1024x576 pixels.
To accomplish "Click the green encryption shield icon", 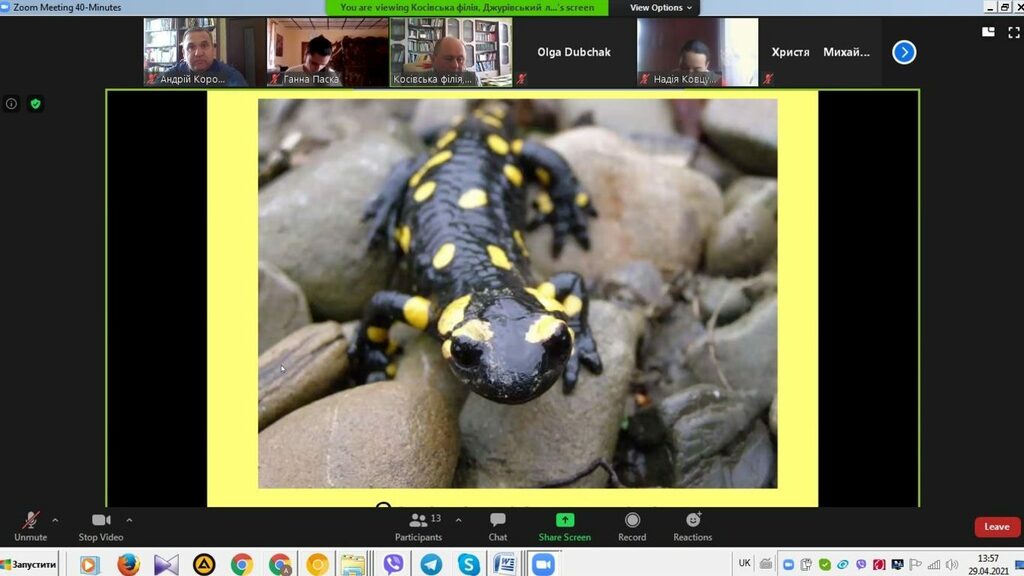I will pyautogui.click(x=35, y=104).
